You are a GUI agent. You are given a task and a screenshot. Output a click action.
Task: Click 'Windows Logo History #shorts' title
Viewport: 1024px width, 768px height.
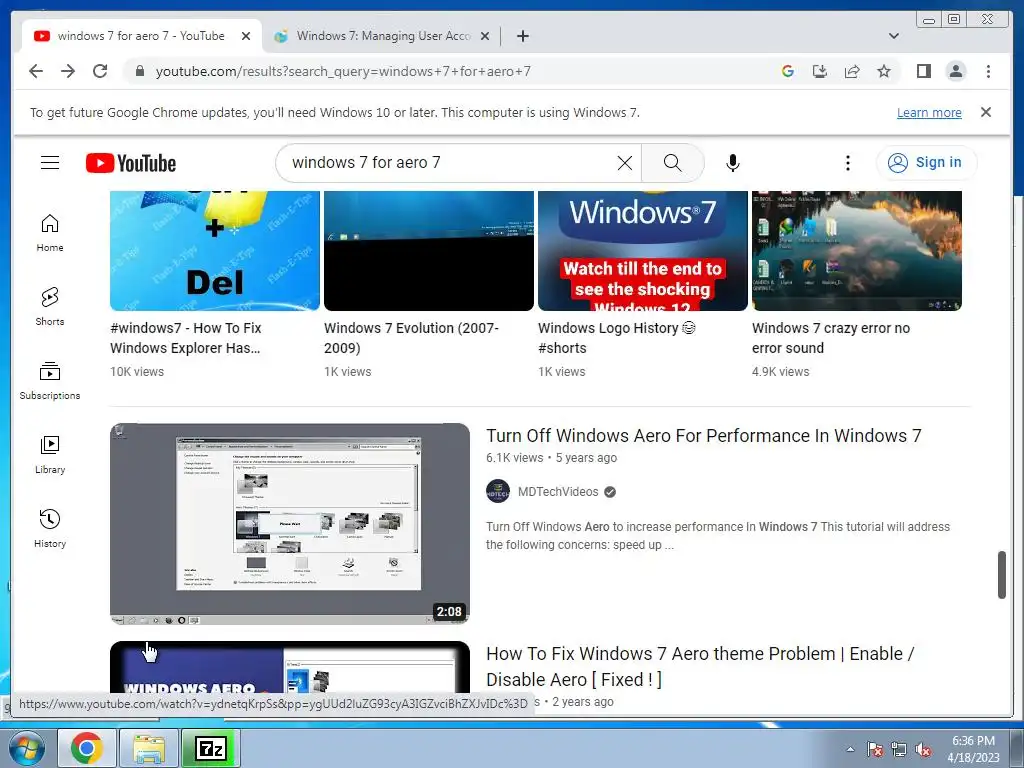point(617,338)
